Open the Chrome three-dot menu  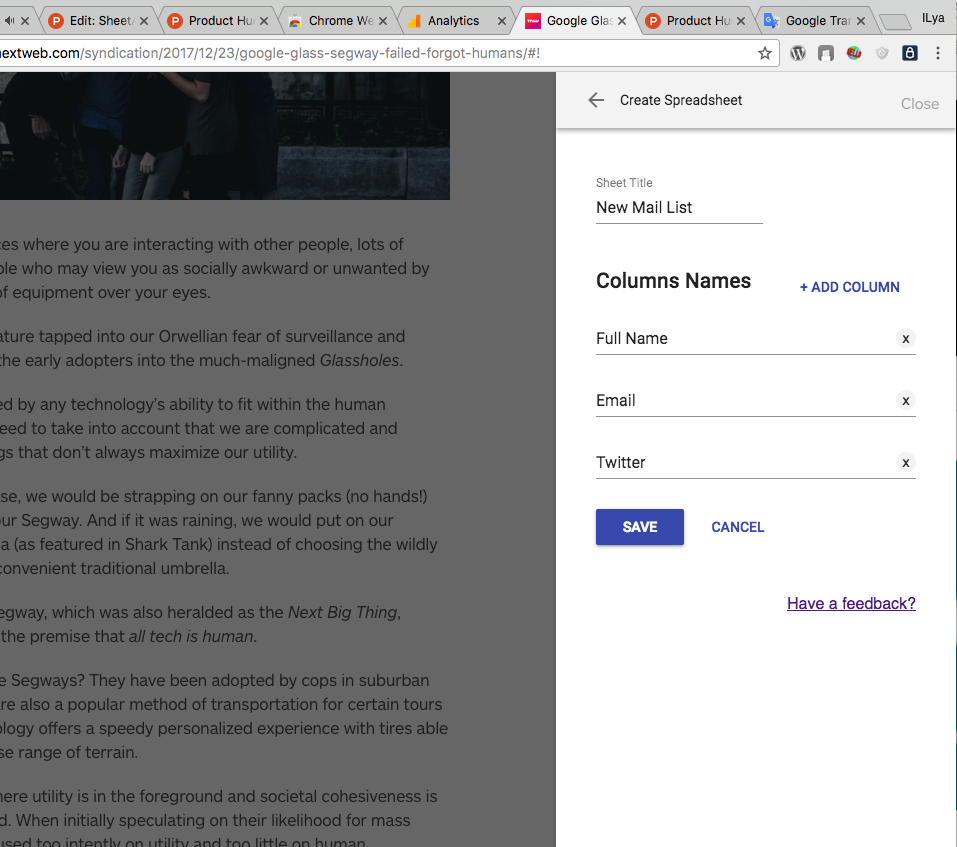pos(938,53)
